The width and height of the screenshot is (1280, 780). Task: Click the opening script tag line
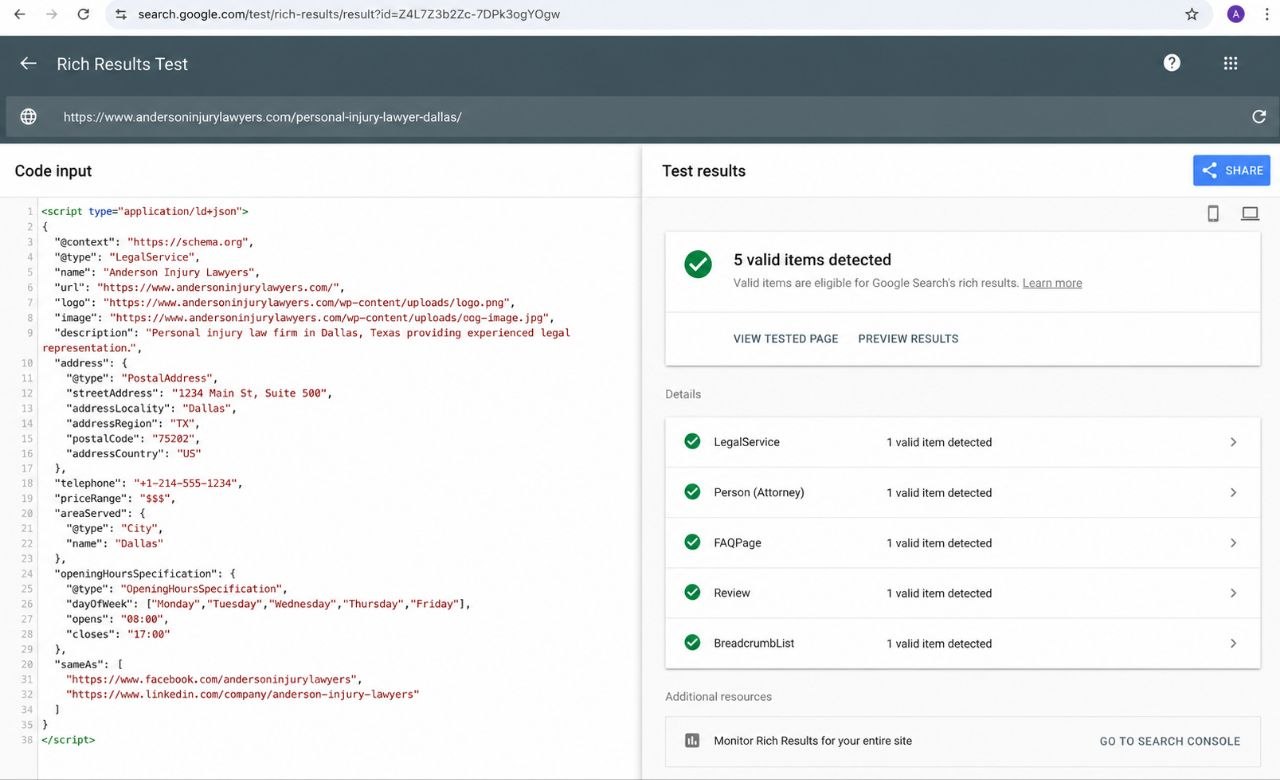pos(144,211)
